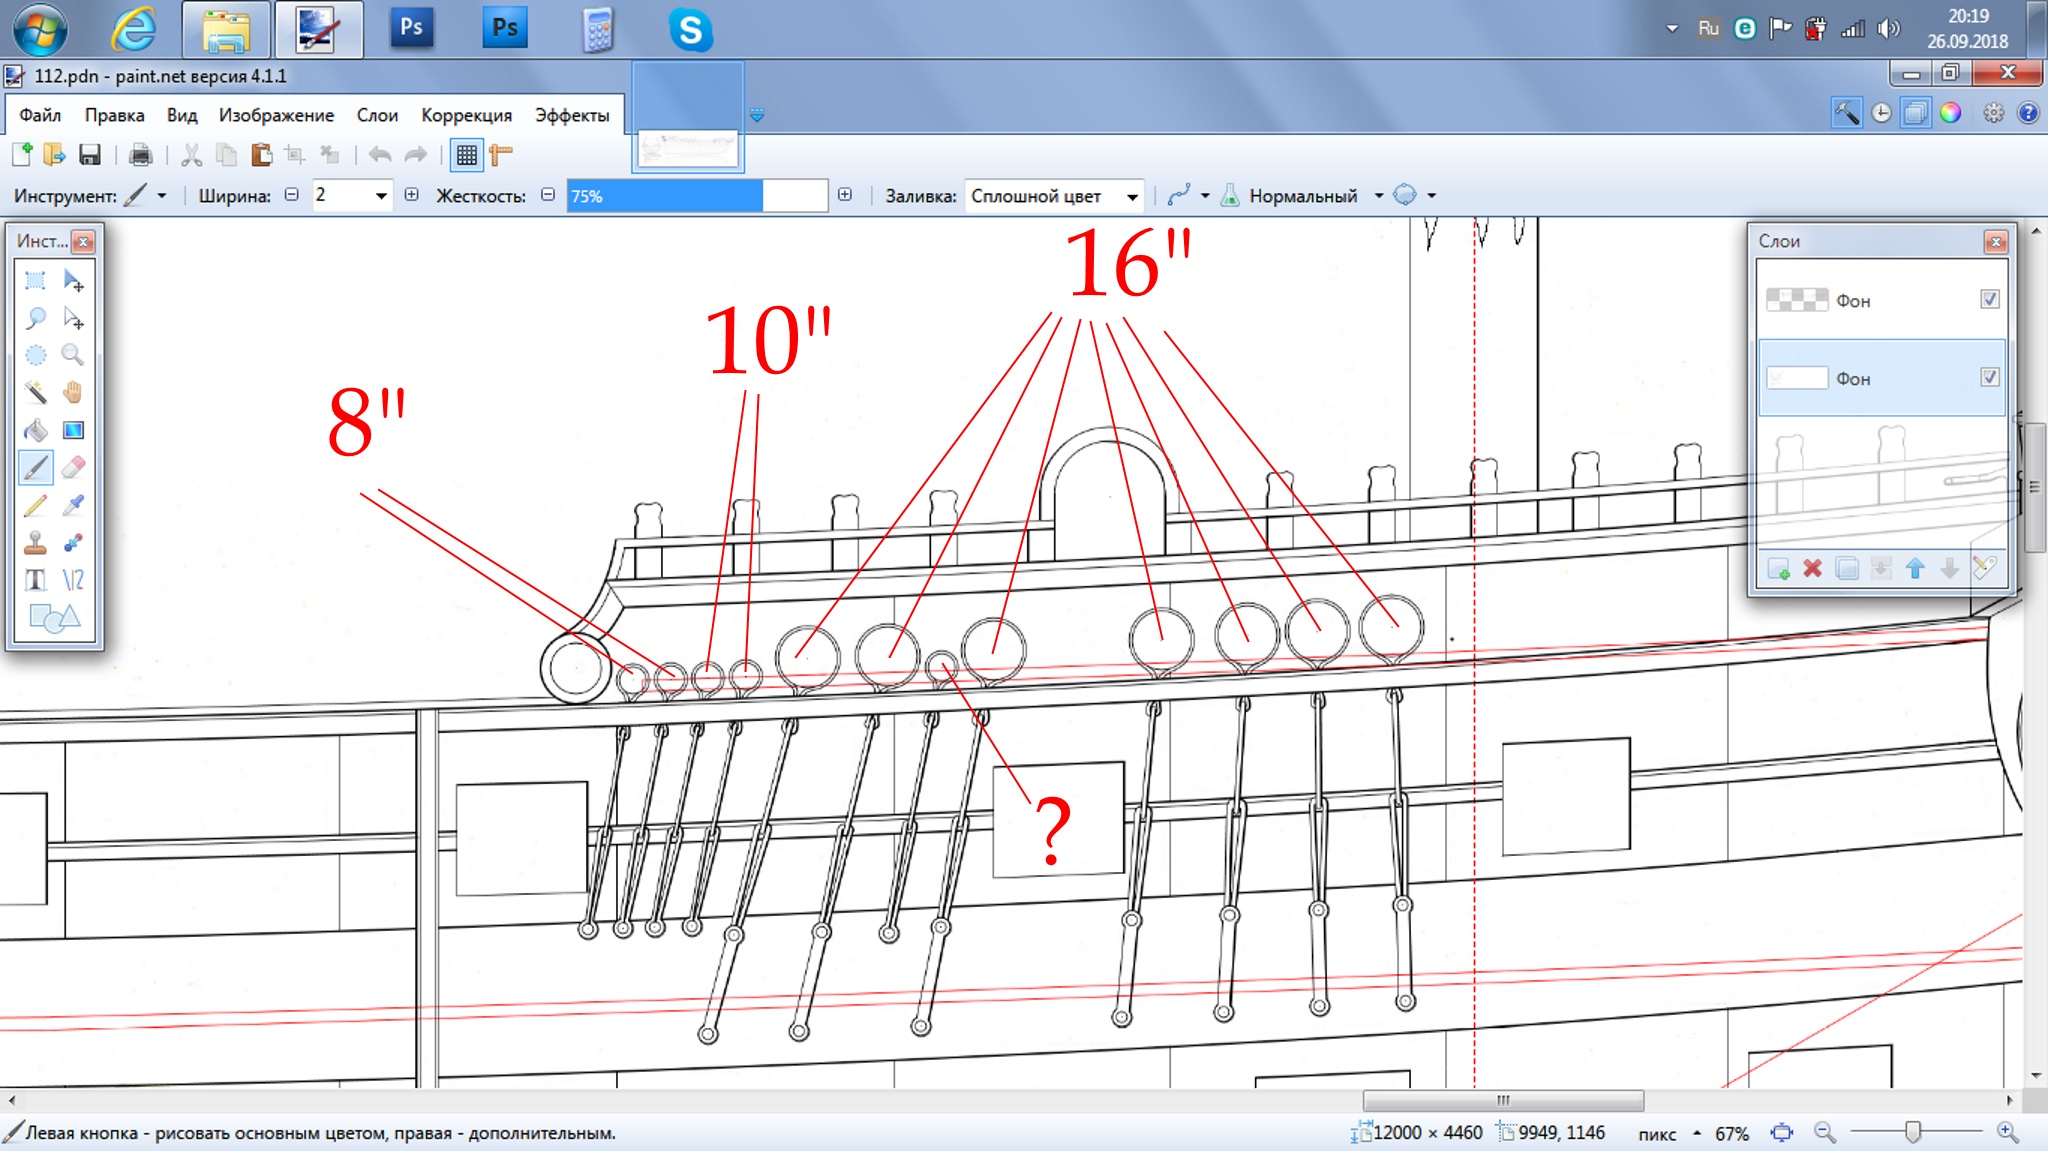Select the Text tool
The image size is (2048, 1151).
click(x=35, y=580)
